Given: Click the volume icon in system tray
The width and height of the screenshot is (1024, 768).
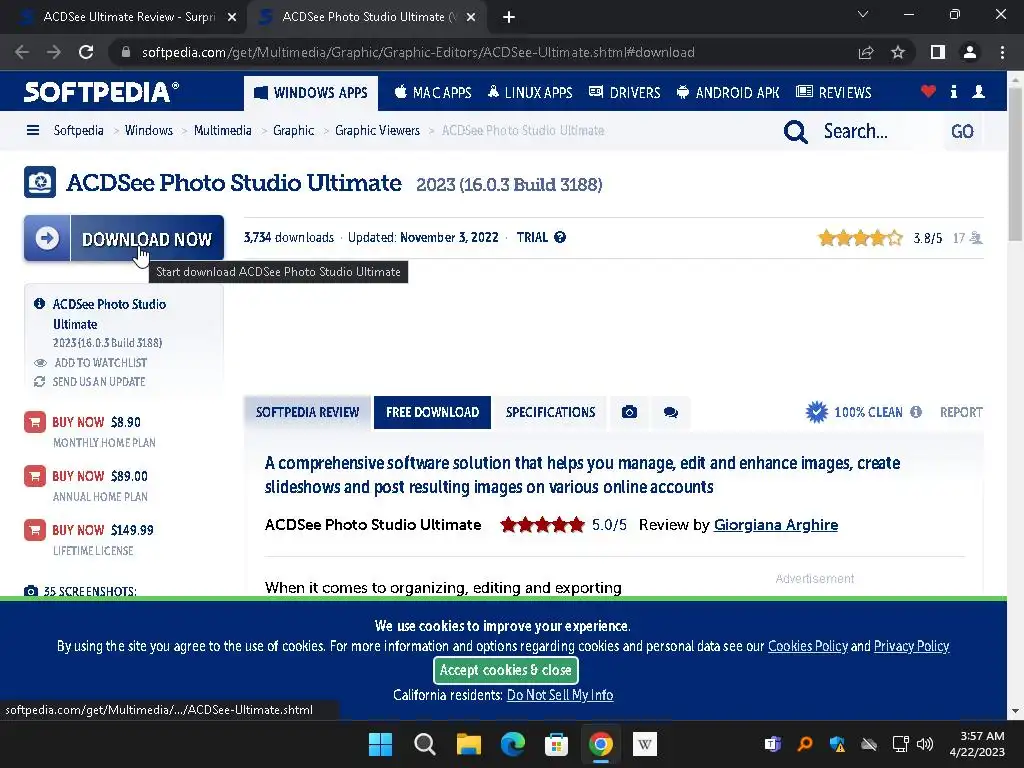Looking at the screenshot, I should click(x=925, y=744).
